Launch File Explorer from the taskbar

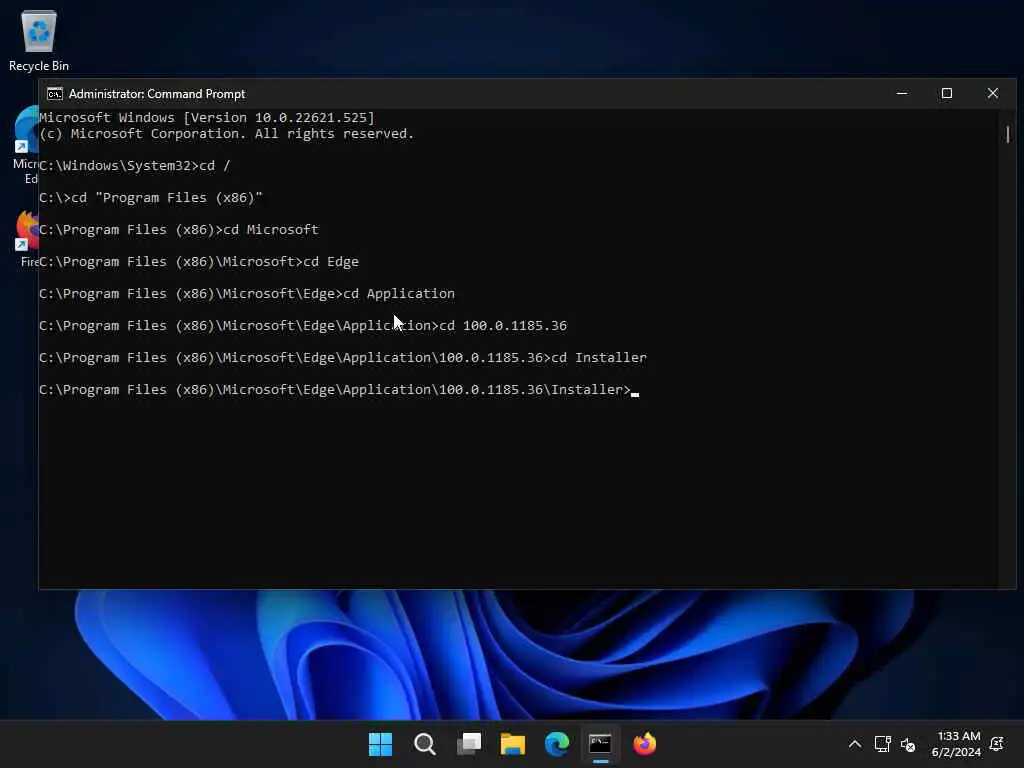(513, 744)
